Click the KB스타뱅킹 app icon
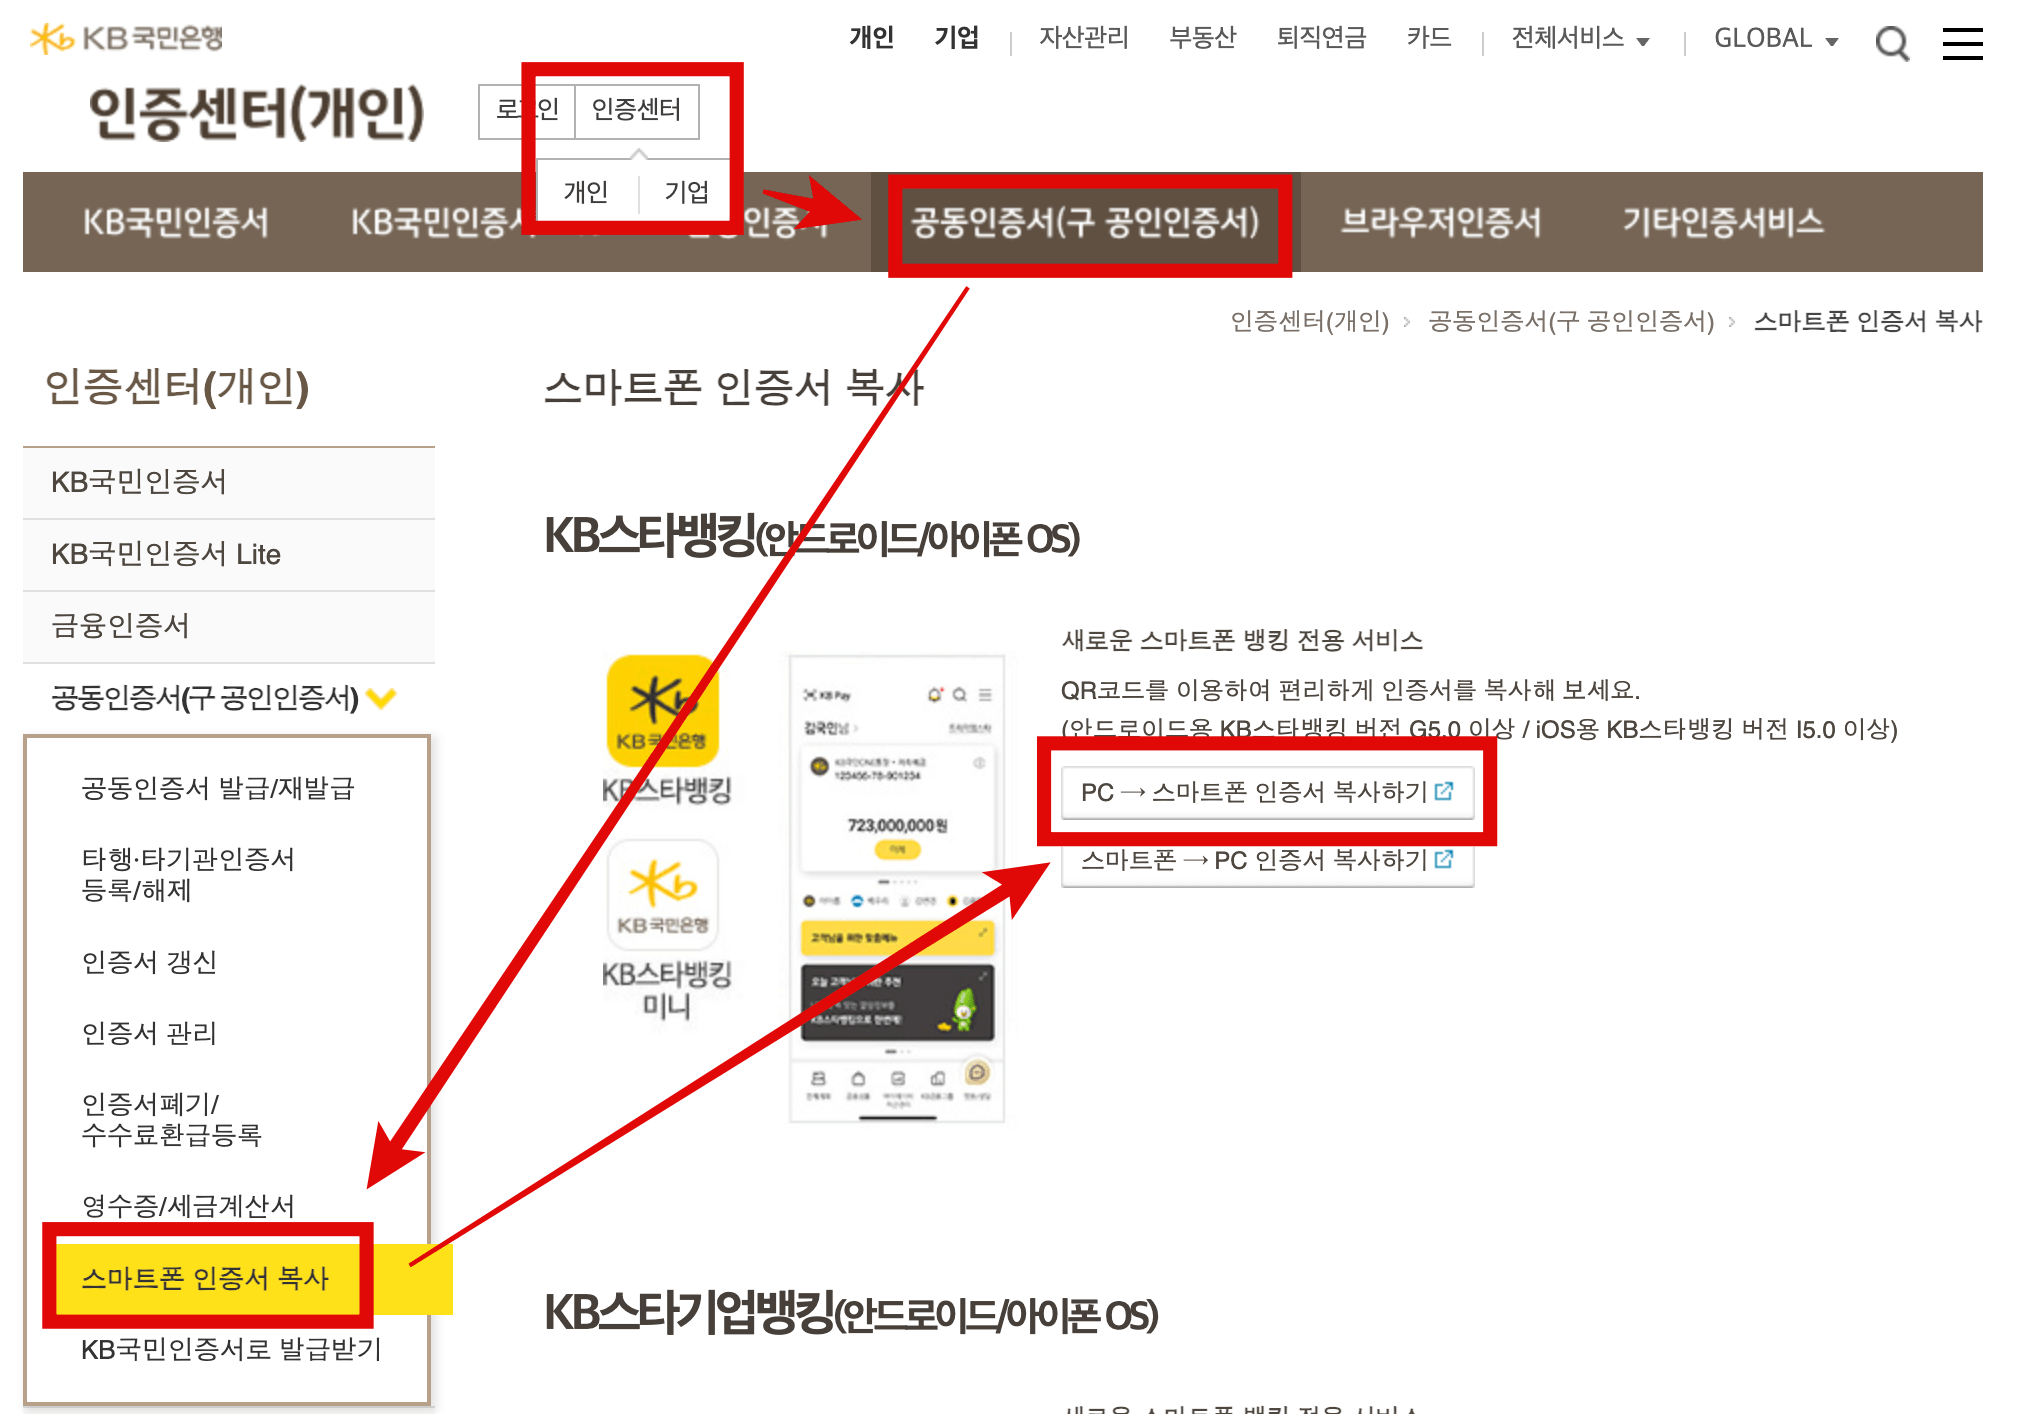Viewport: 2022px width, 1414px height. [x=663, y=711]
